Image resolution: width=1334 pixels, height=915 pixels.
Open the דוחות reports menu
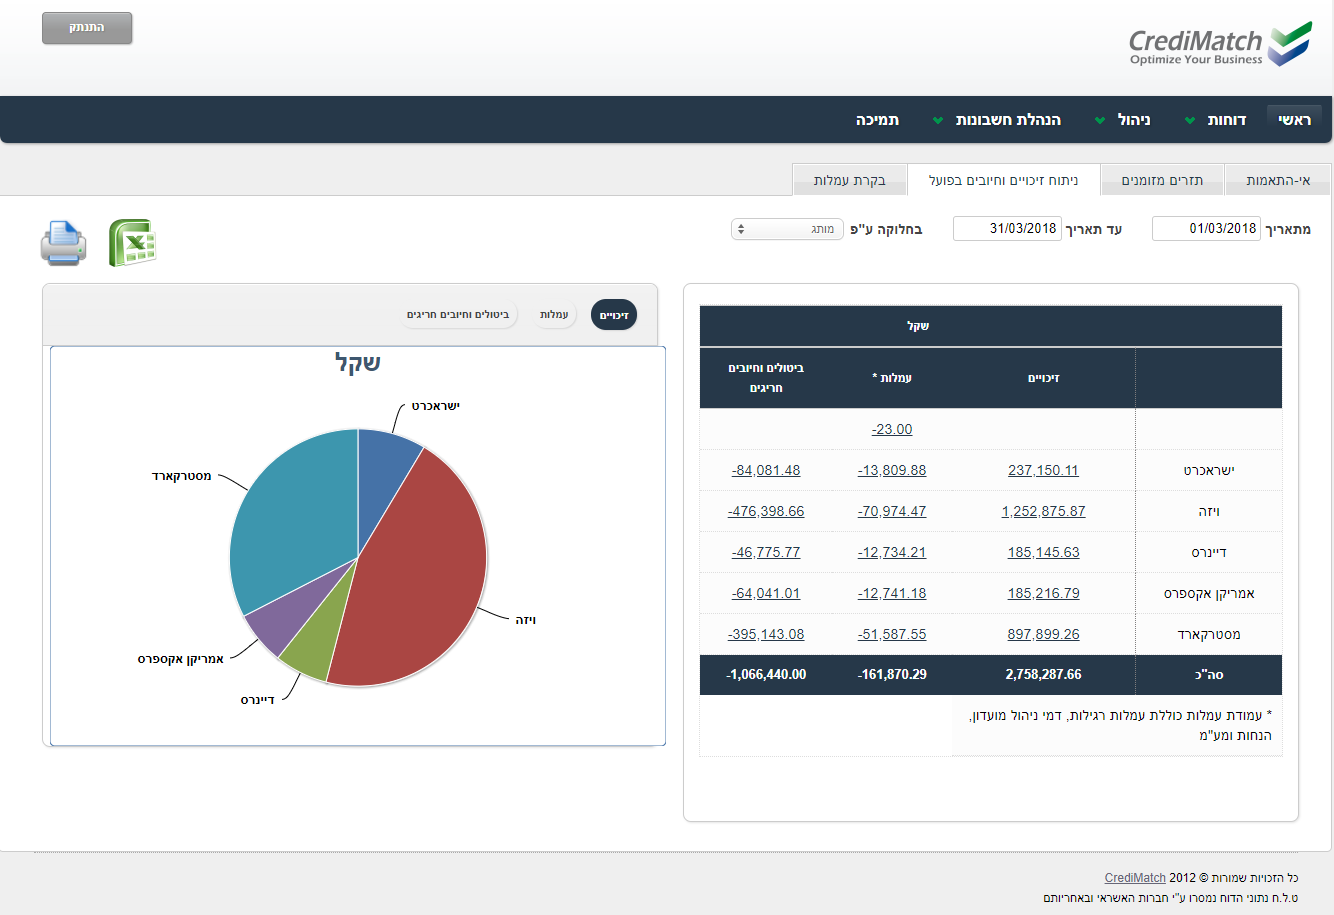tap(1226, 120)
